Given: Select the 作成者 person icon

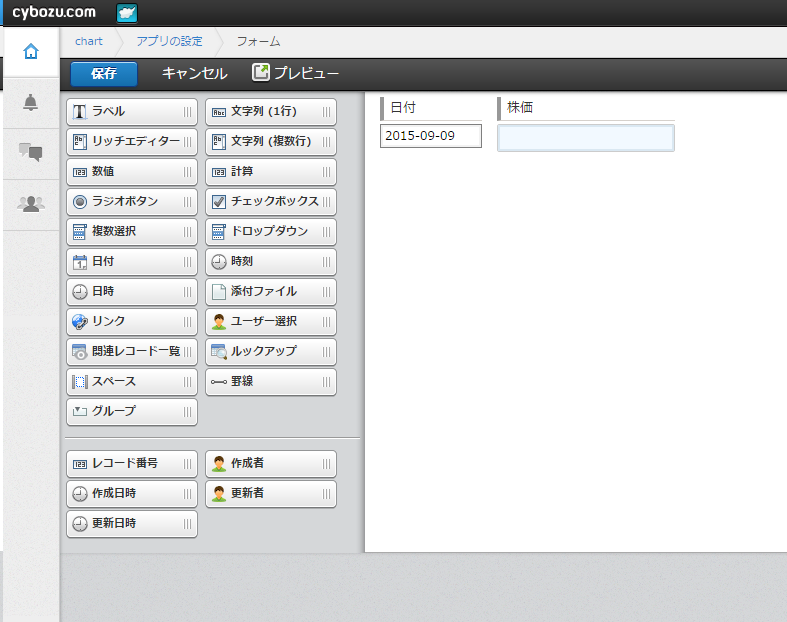Looking at the screenshot, I should pos(219,464).
